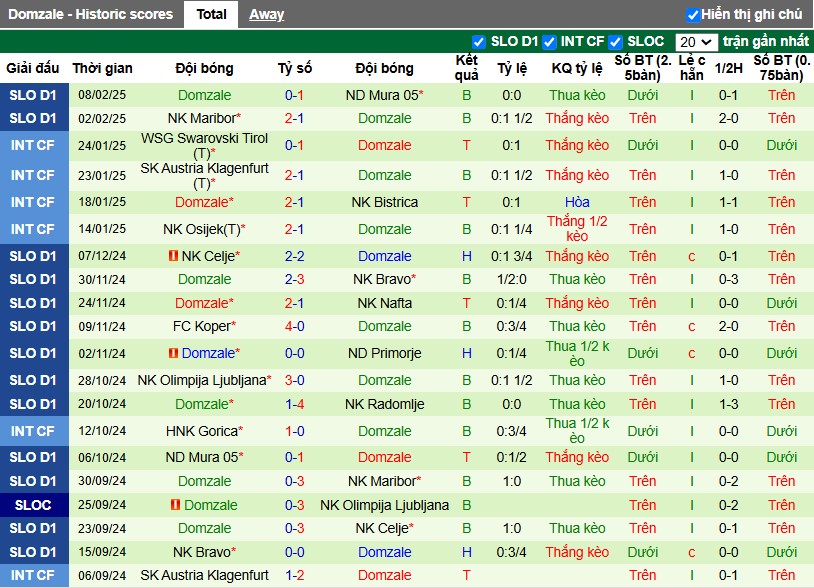
Task: Click NK Nafta team name
Action: pos(385,303)
